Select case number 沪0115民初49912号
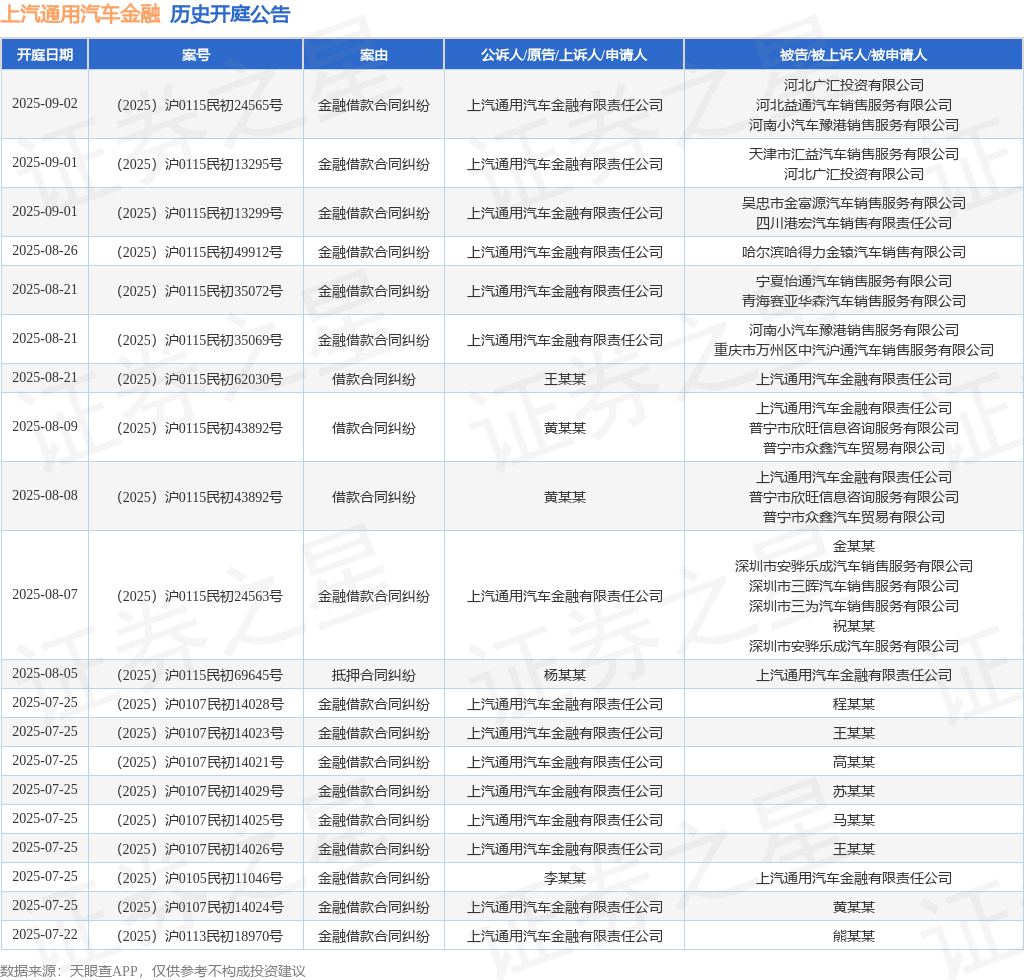 (200, 252)
